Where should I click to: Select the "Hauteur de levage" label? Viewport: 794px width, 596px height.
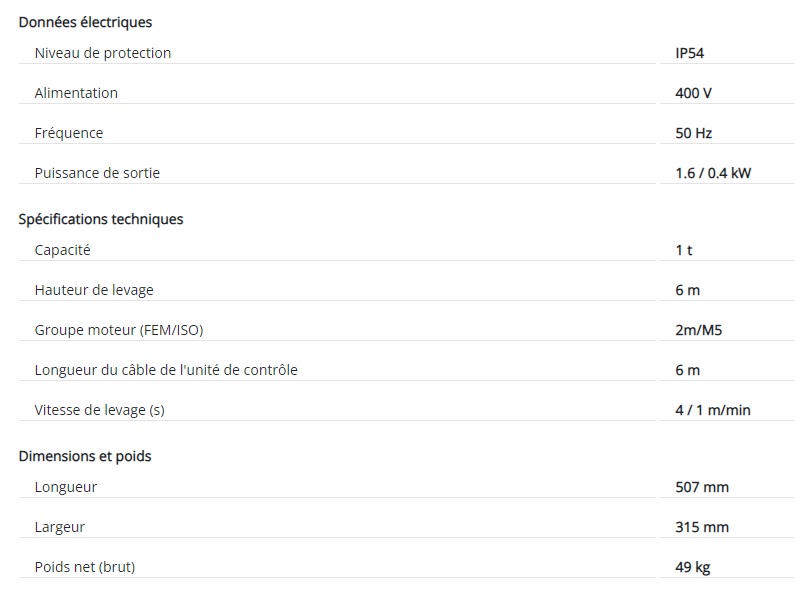[x=94, y=290]
